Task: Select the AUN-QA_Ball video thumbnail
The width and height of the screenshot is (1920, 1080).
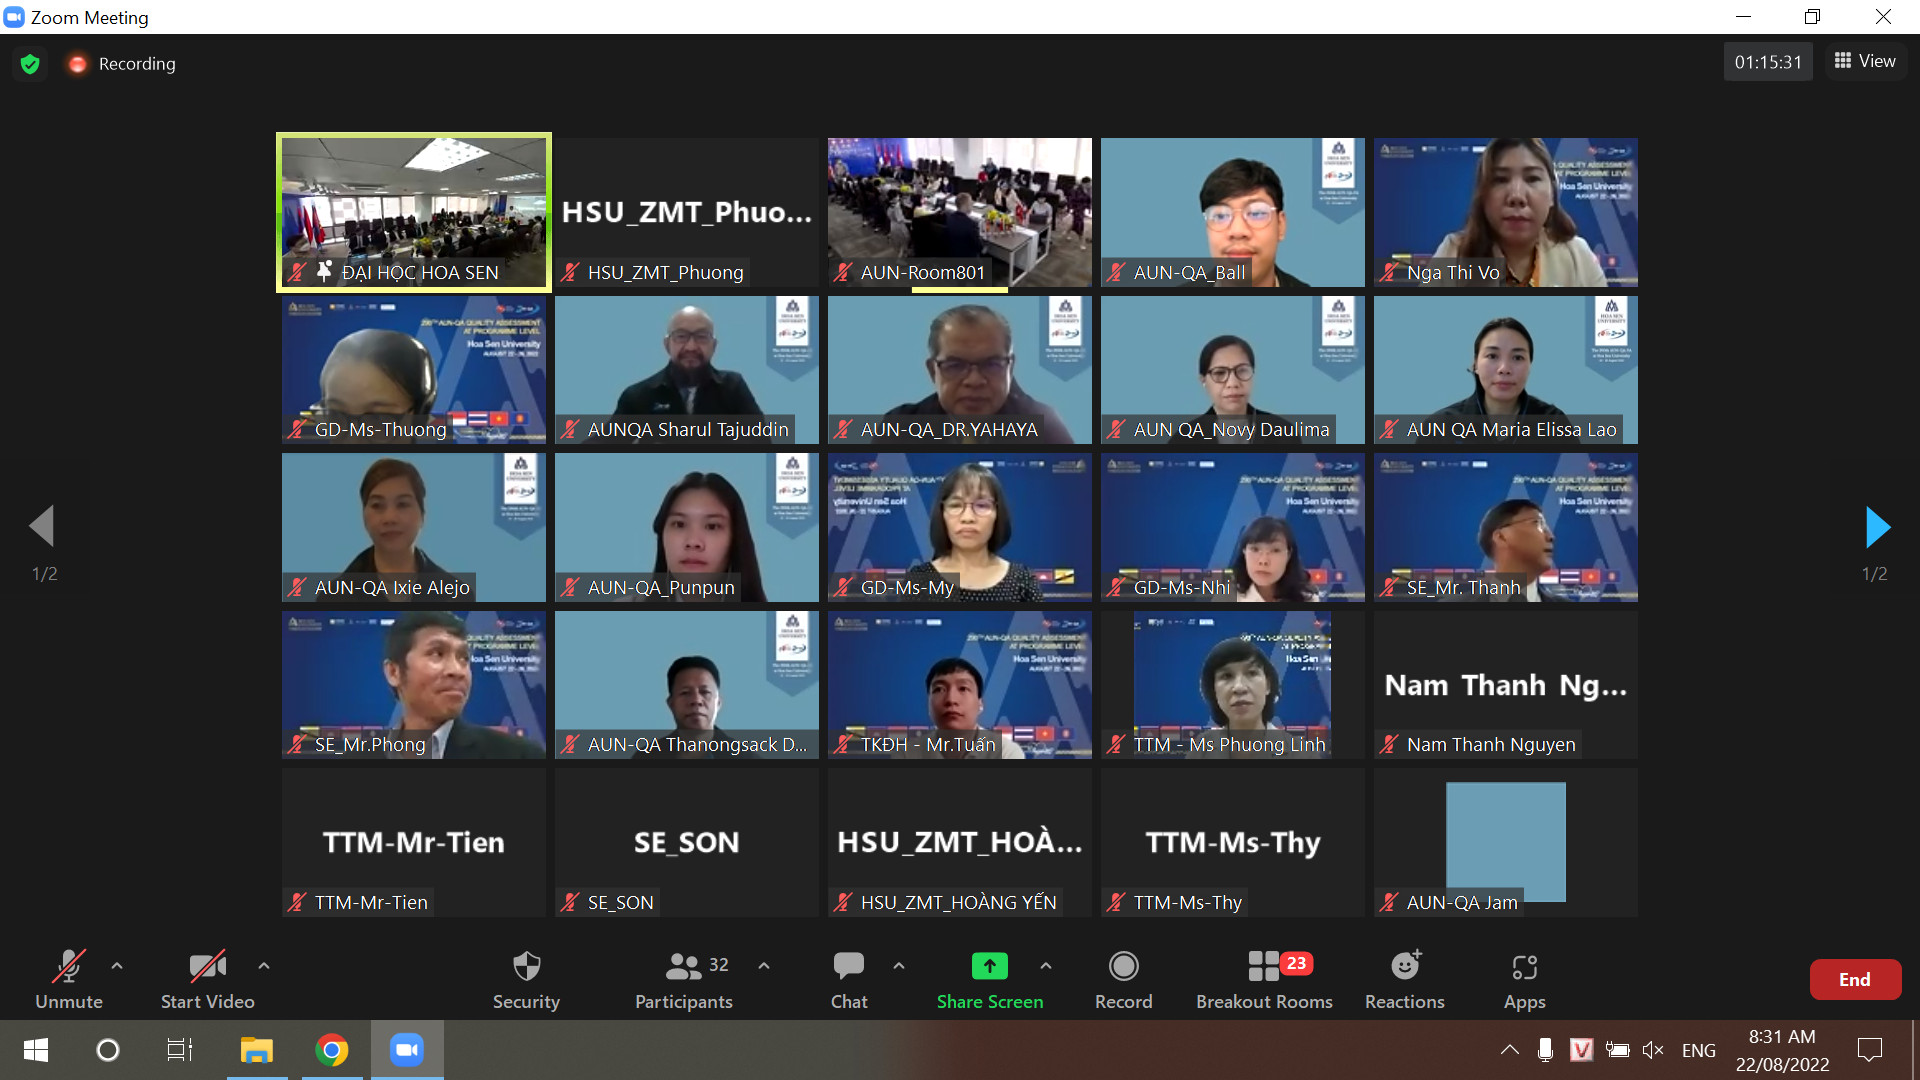Action: click(x=1232, y=212)
